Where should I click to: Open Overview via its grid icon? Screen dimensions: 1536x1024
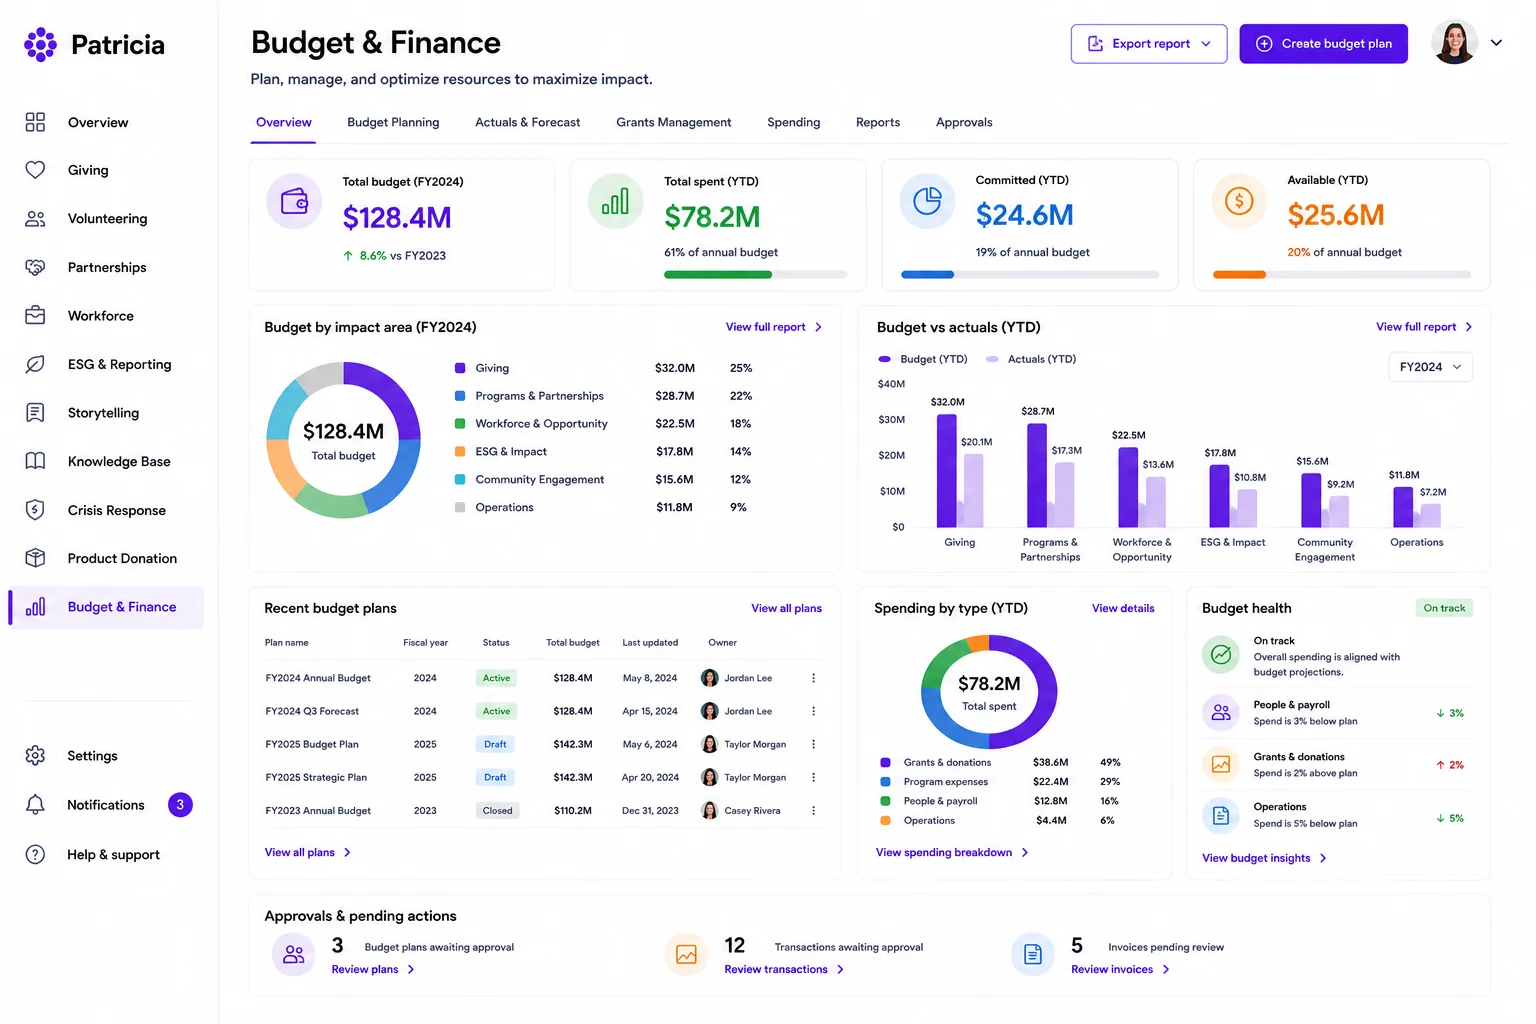coord(35,122)
